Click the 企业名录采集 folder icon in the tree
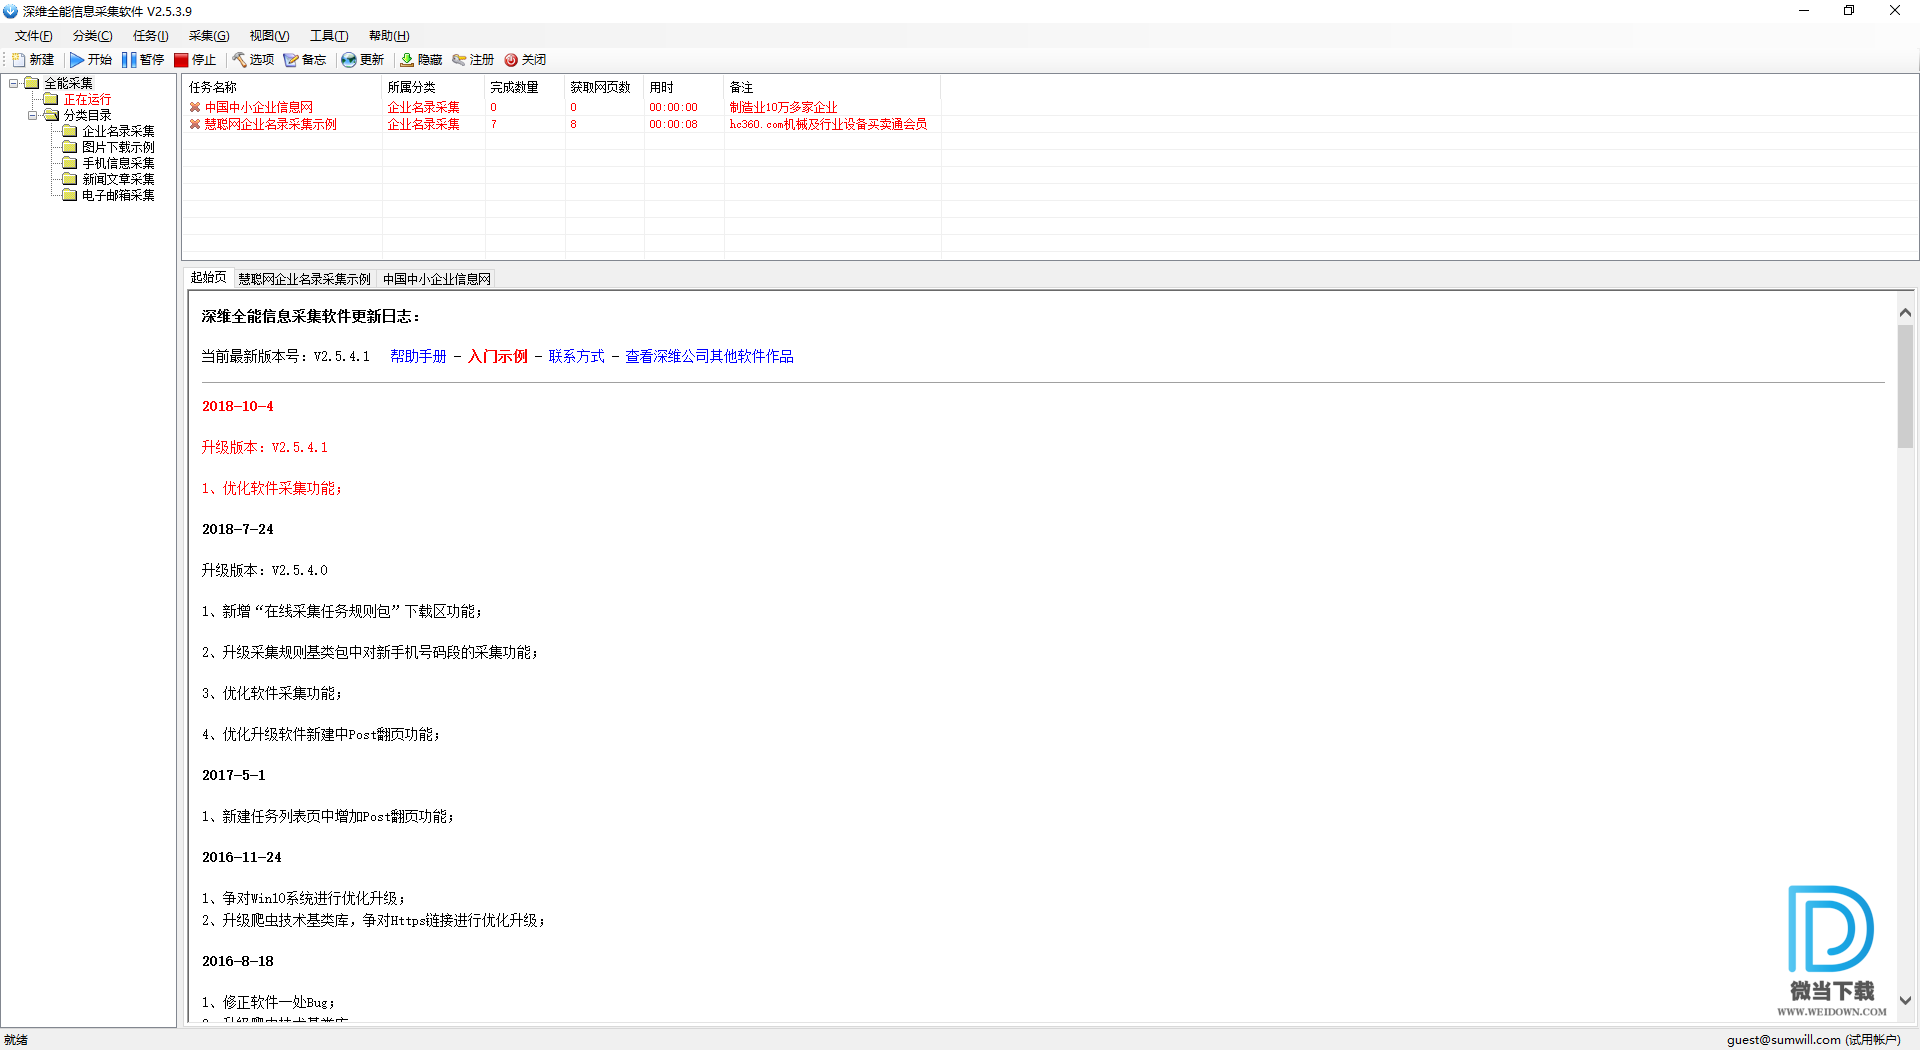 [70, 131]
